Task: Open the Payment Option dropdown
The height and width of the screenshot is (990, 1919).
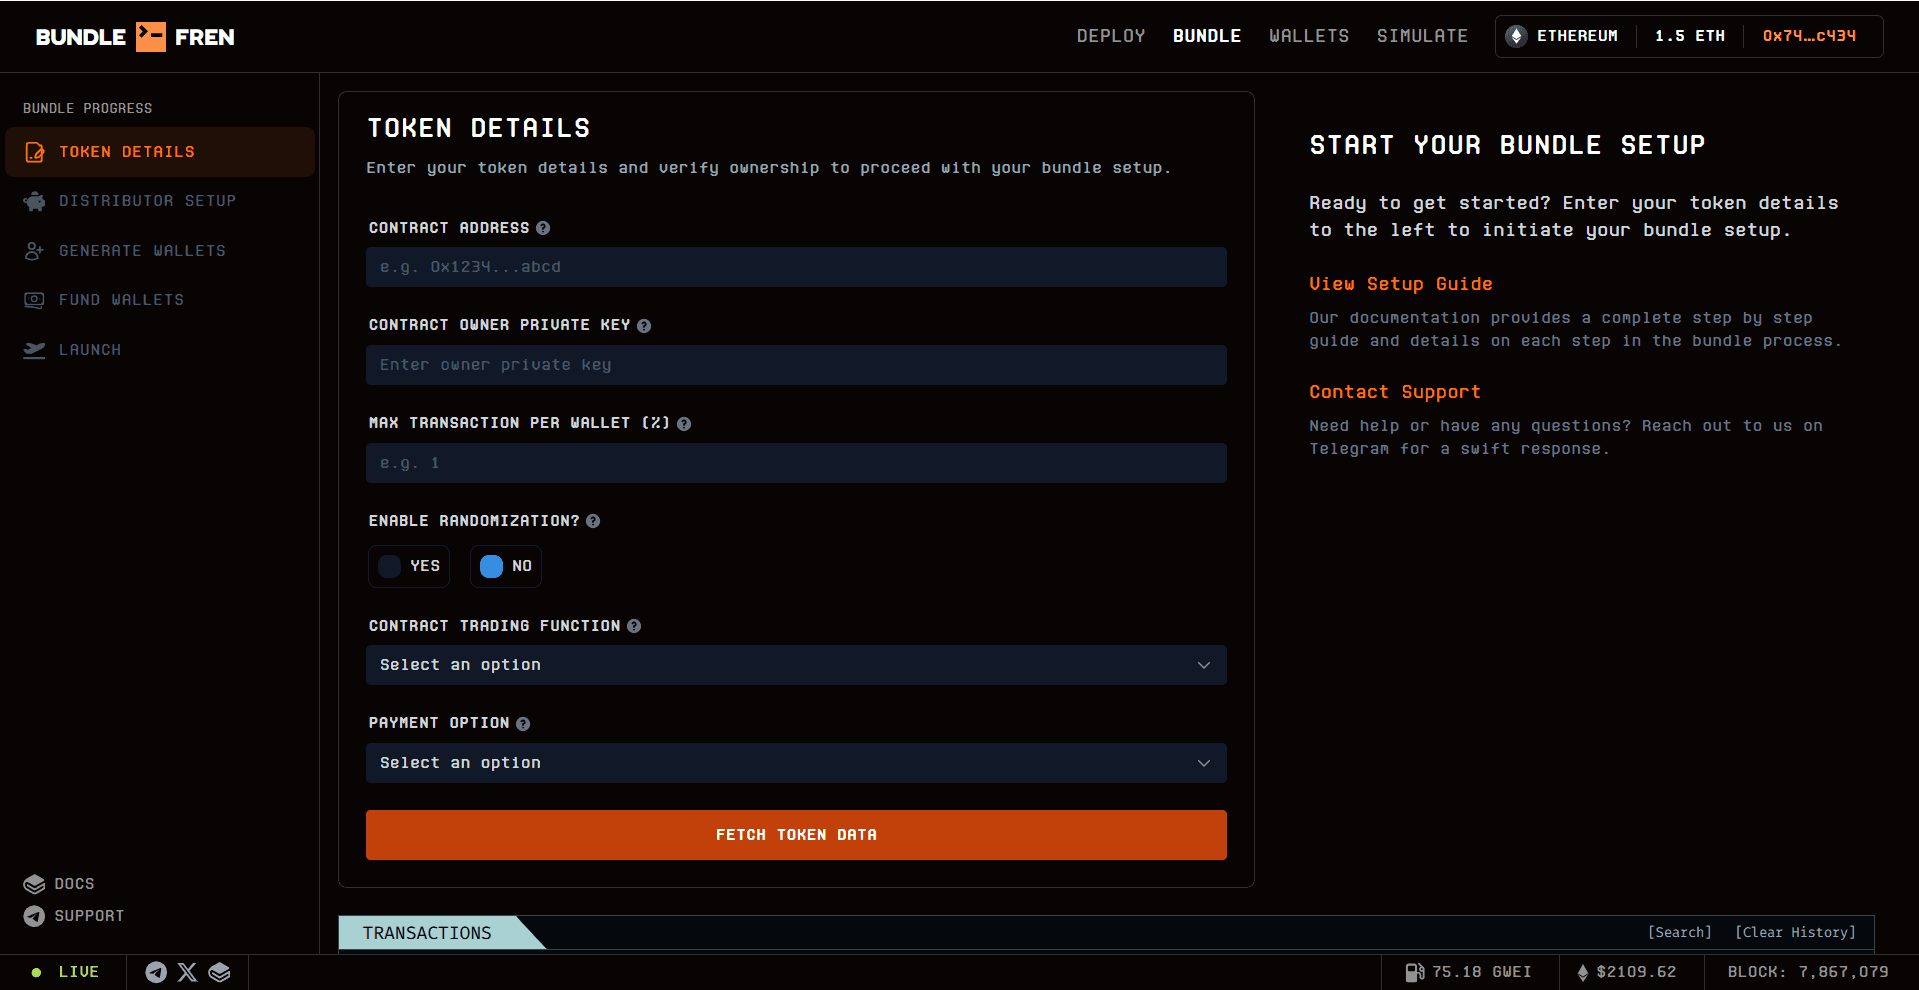Action: (796, 763)
